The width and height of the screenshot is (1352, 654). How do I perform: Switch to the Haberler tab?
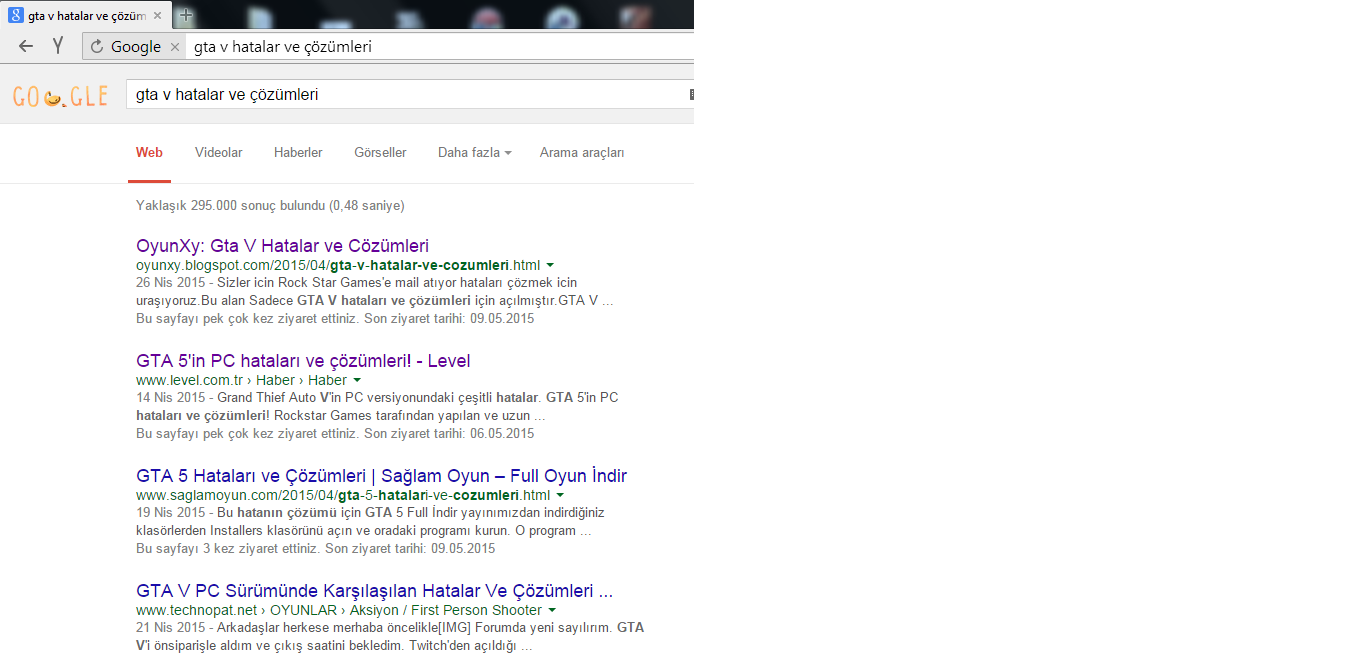point(298,153)
